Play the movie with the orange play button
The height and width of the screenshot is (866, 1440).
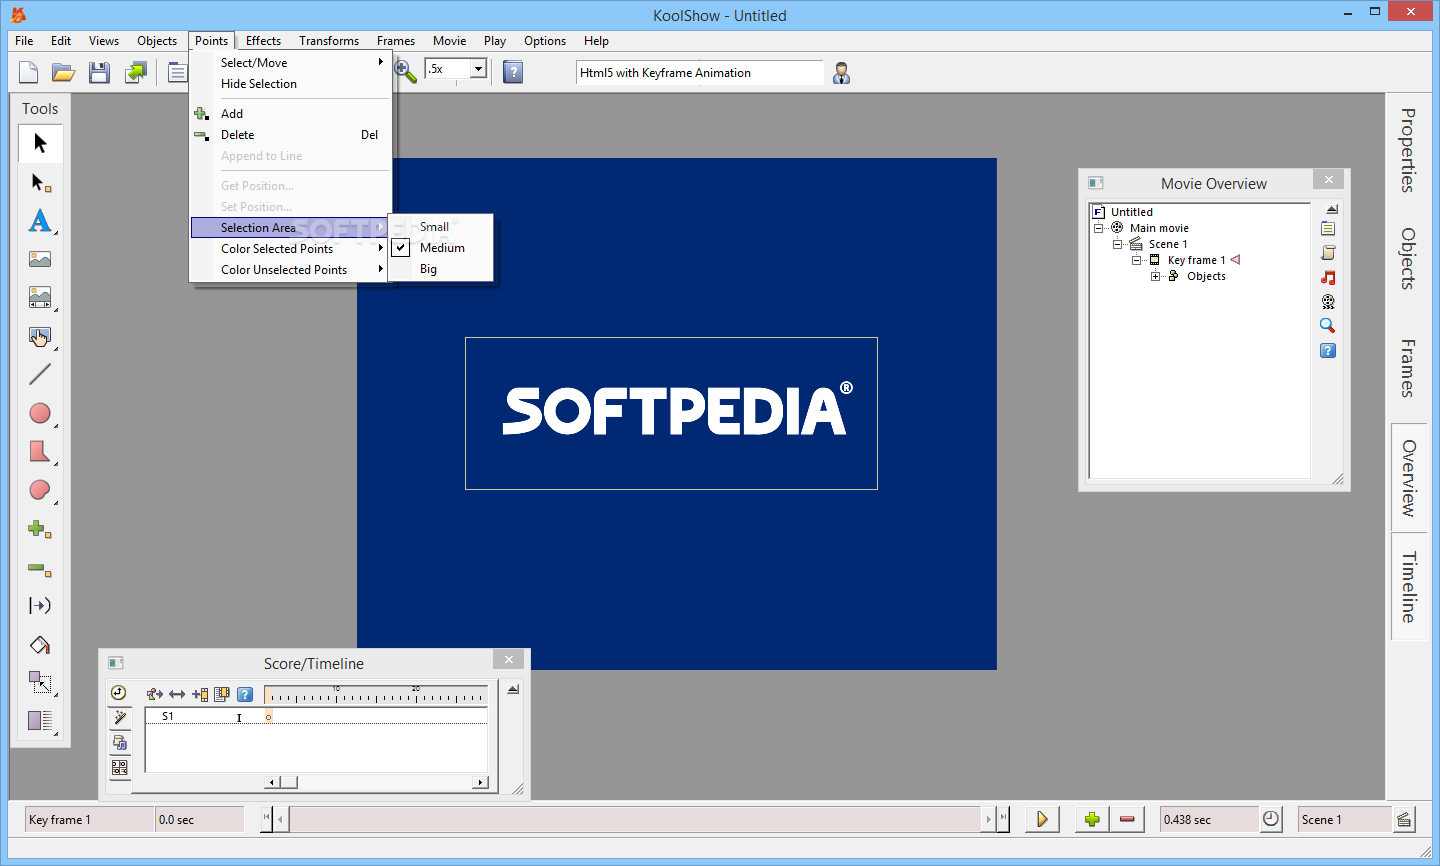pyautogui.click(x=1042, y=819)
